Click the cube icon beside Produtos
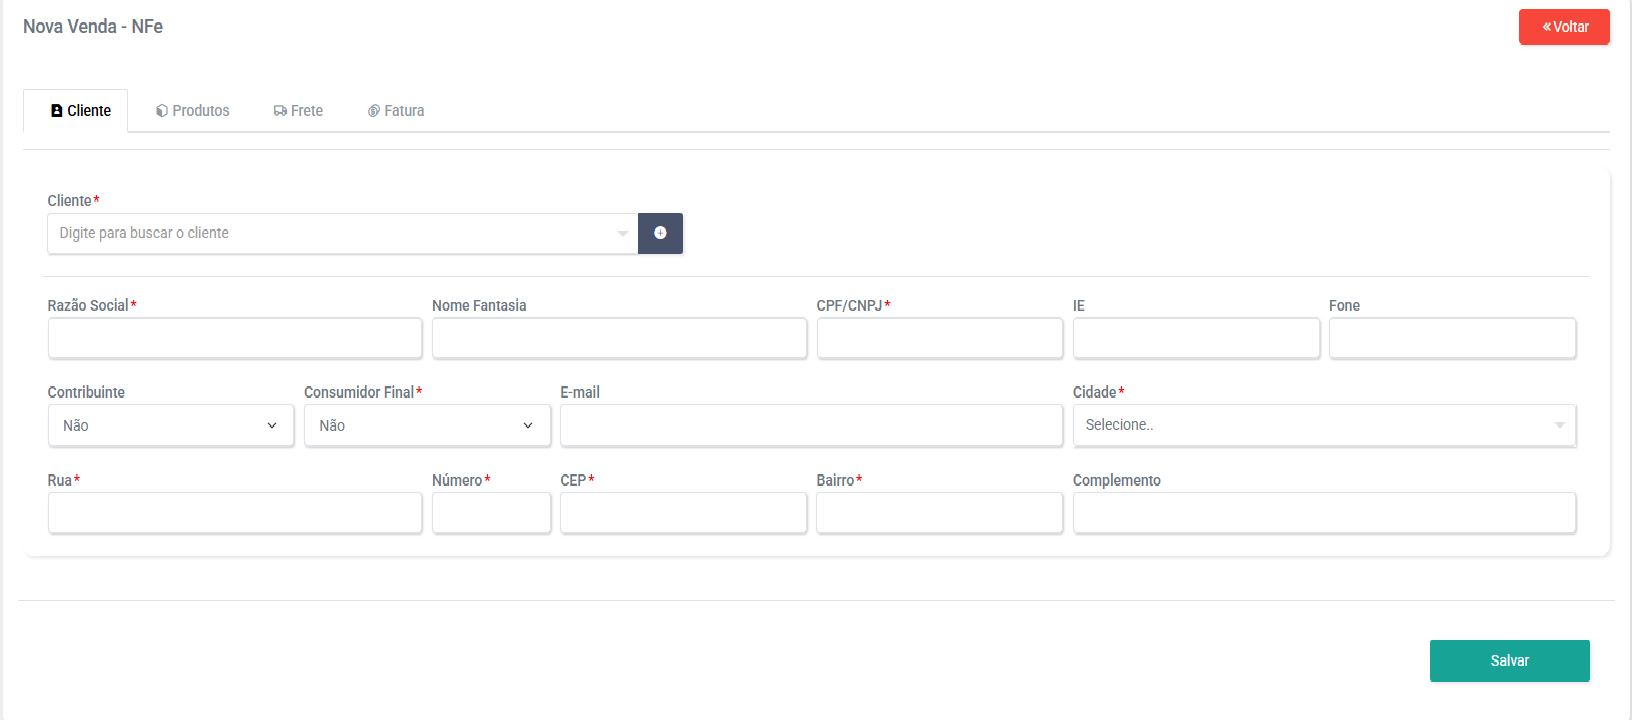1632x720 pixels. tap(161, 110)
